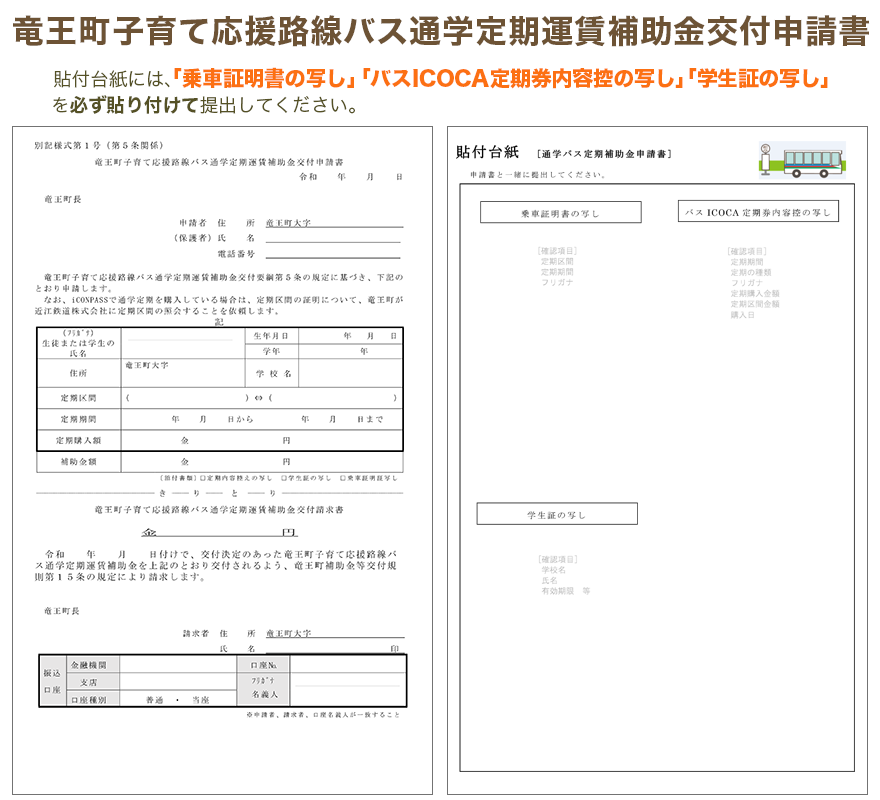Click the き り と り cut line
This screenshot has width=880, height=800.
click(x=219, y=493)
